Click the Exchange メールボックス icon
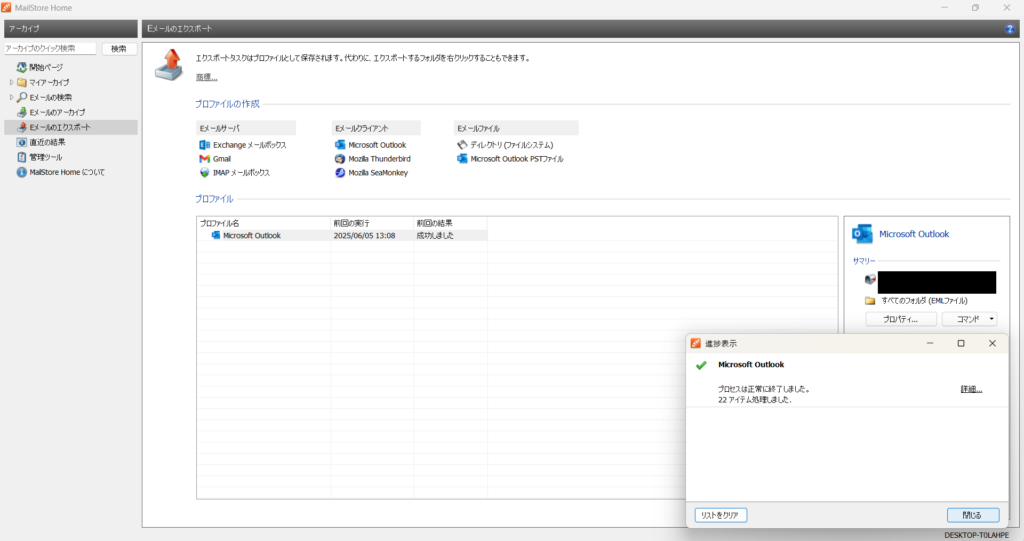 (x=204, y=145)
